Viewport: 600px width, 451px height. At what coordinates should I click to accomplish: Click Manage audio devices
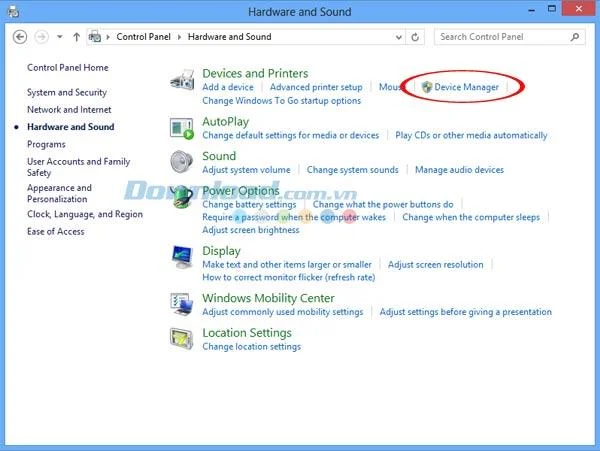tap(460, 170)
